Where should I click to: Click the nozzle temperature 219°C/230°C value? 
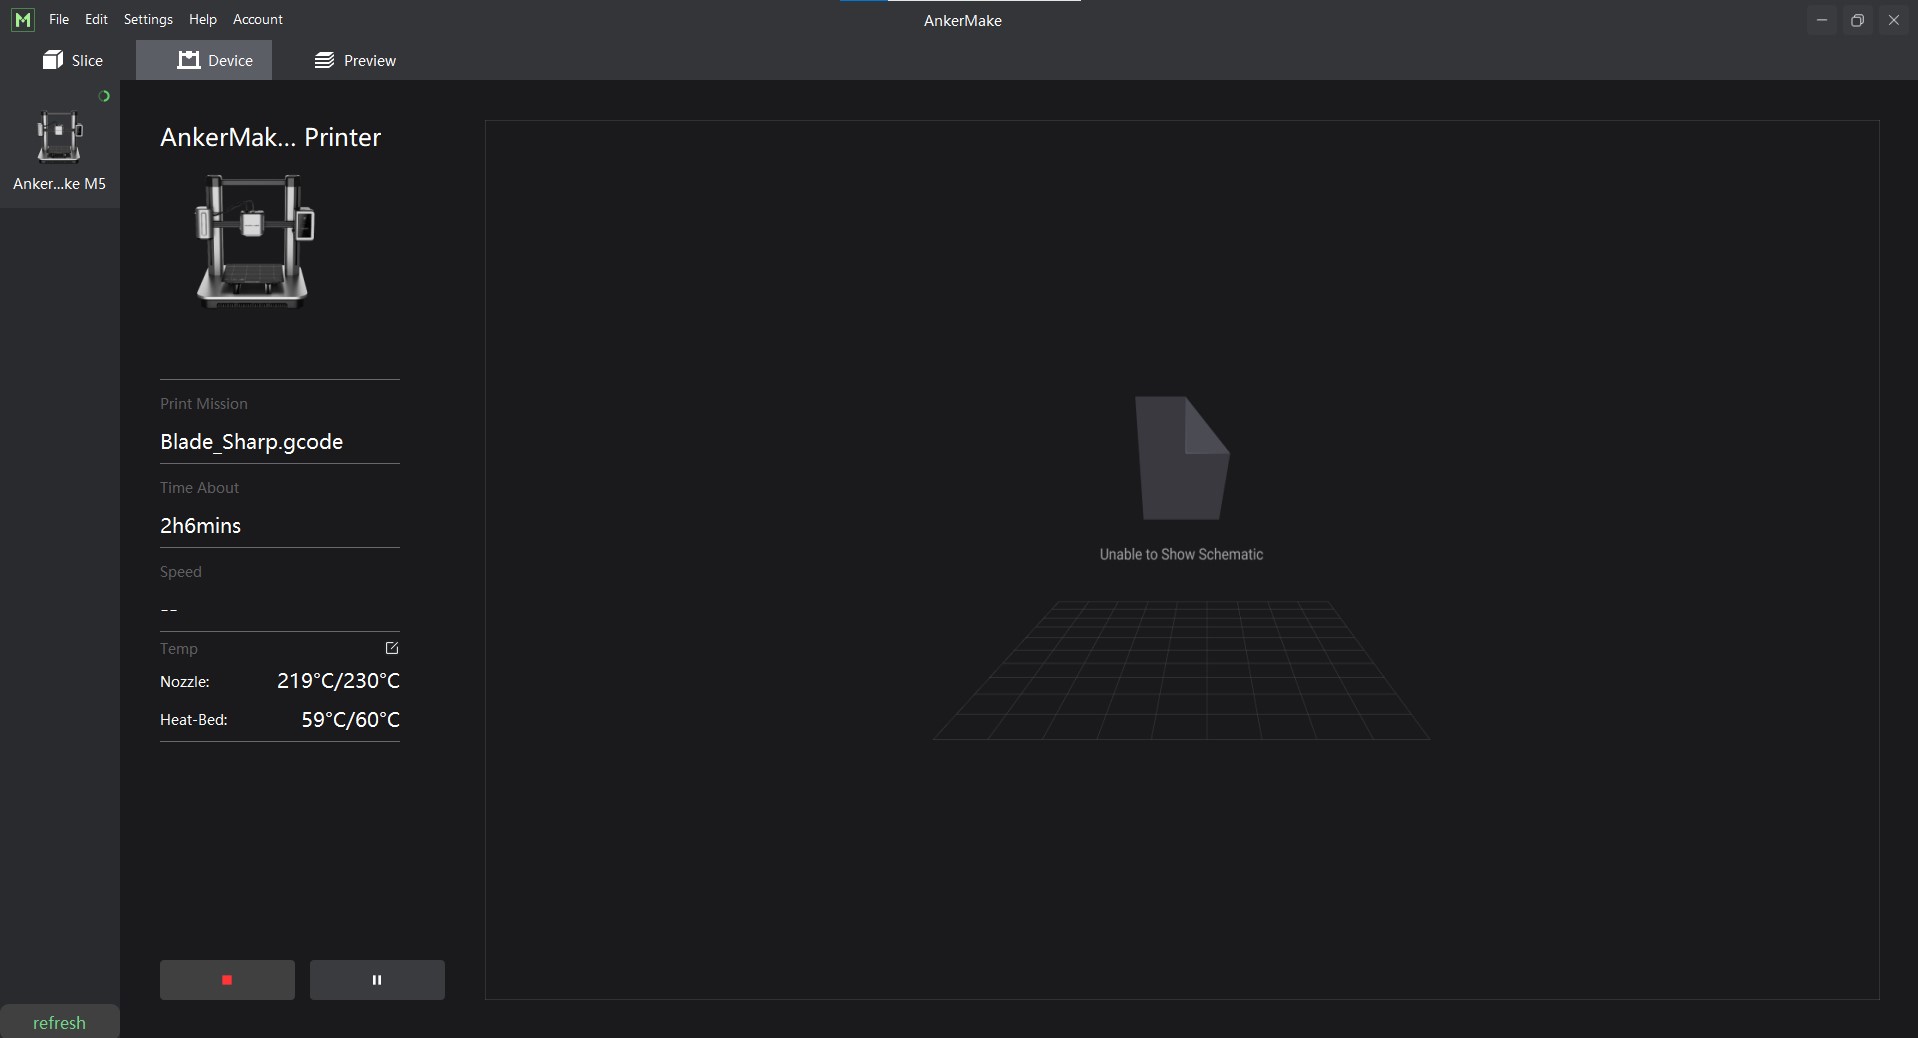pos(338,681)
